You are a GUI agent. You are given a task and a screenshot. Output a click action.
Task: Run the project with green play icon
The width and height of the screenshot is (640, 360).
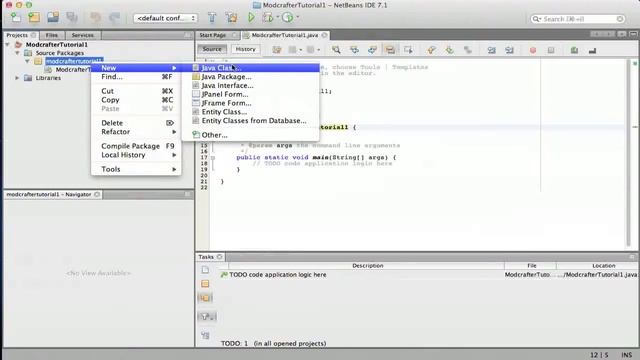(251, 18)
